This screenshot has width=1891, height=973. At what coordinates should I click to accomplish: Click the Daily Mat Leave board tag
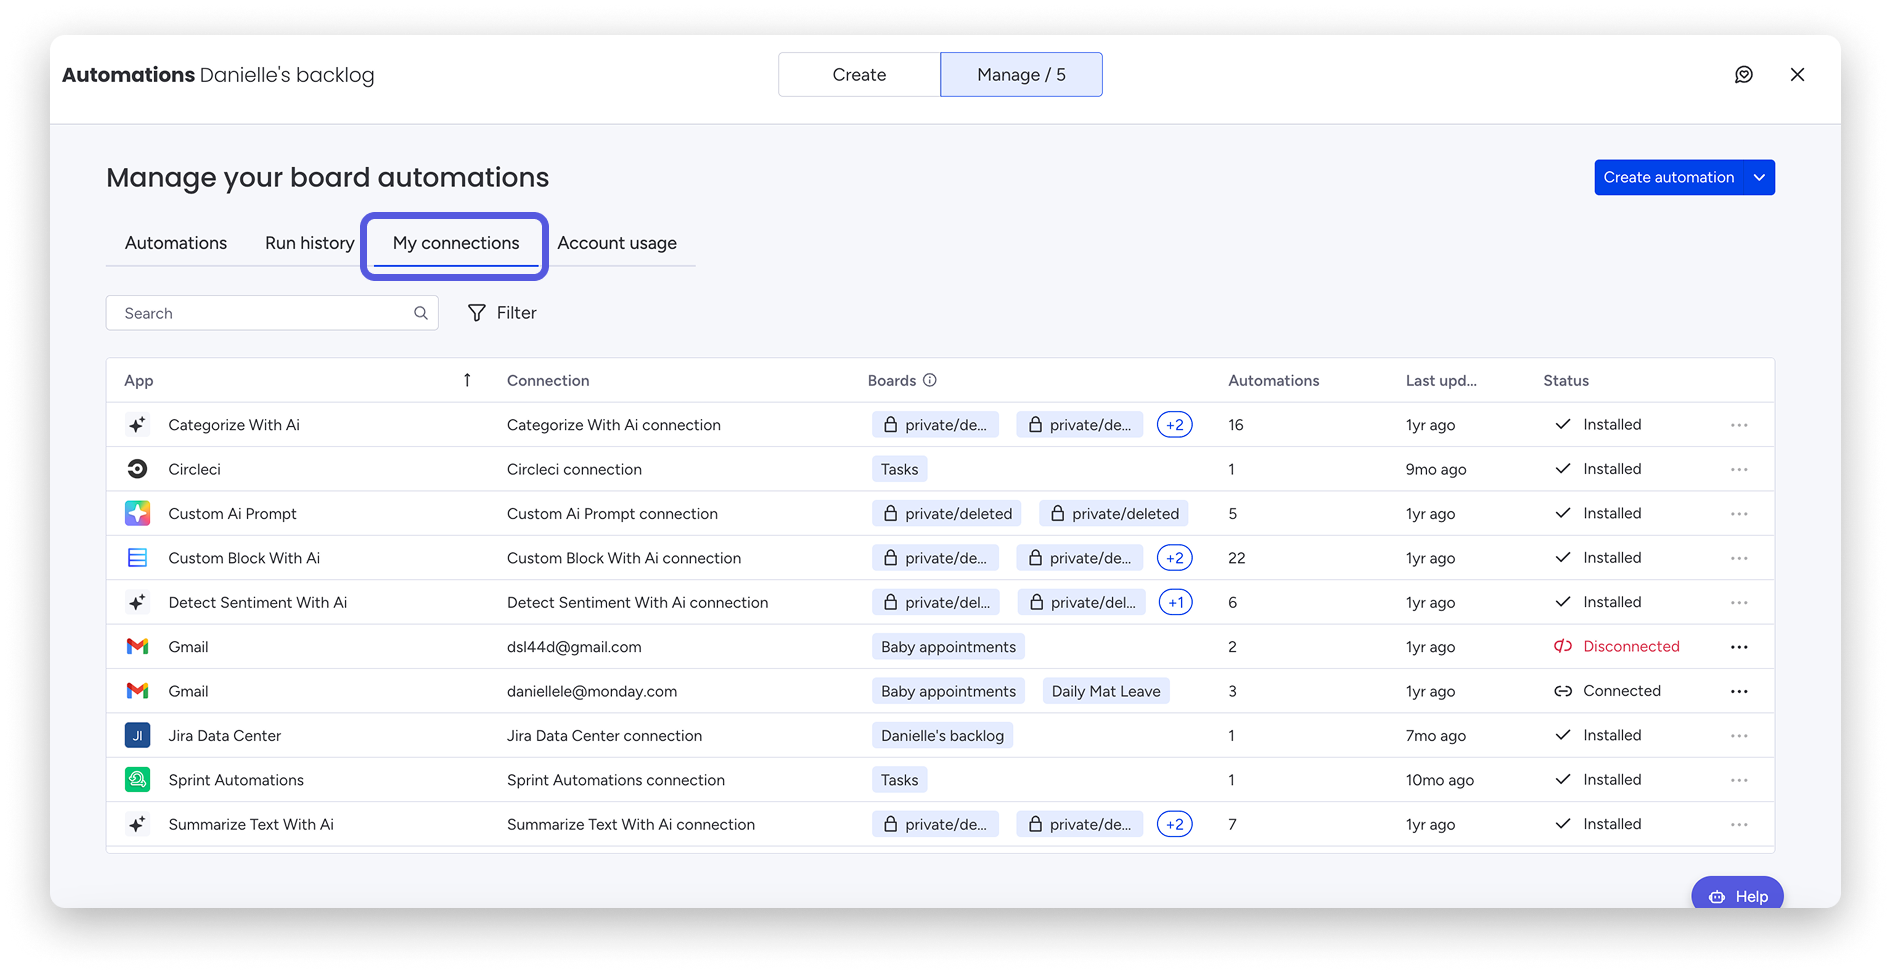(x=1106, y=691)
